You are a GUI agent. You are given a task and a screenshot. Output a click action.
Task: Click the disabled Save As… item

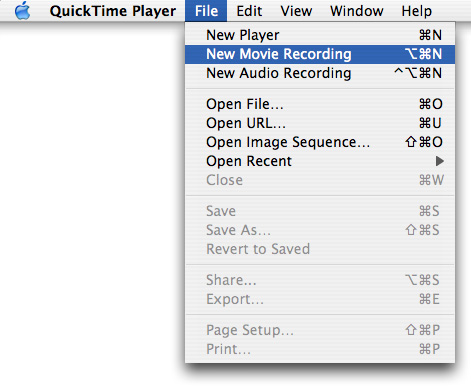[320, 230]
